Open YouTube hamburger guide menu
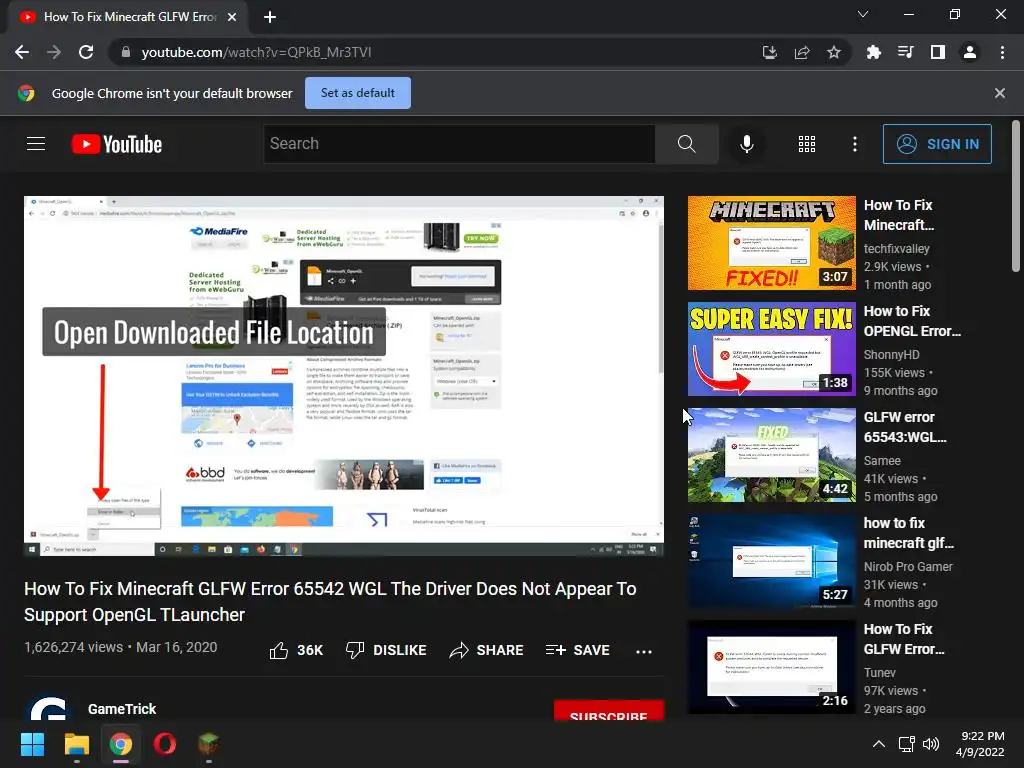Viewport: 1024px width, 768px height. 36,144
